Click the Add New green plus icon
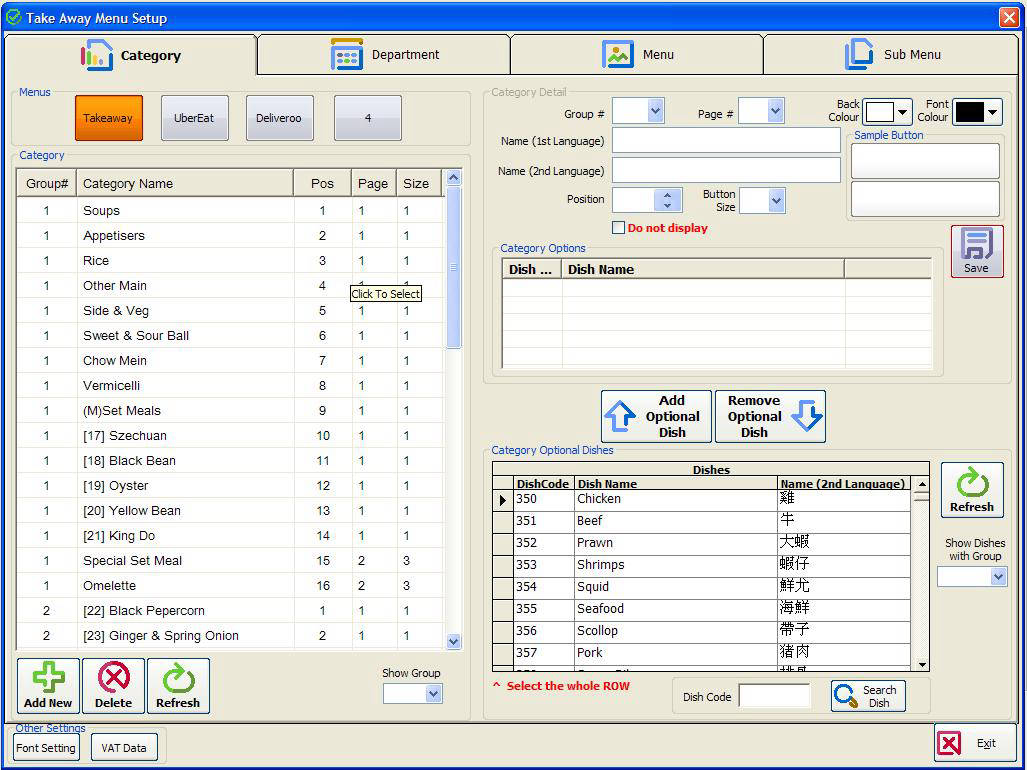Screen dimensions: 1027x770 (48, 679)
